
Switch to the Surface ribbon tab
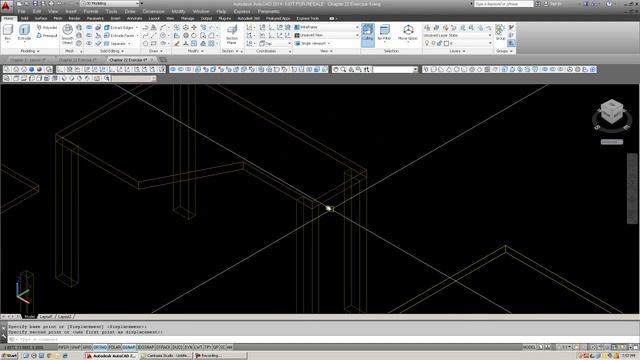(x=40, y=18)
